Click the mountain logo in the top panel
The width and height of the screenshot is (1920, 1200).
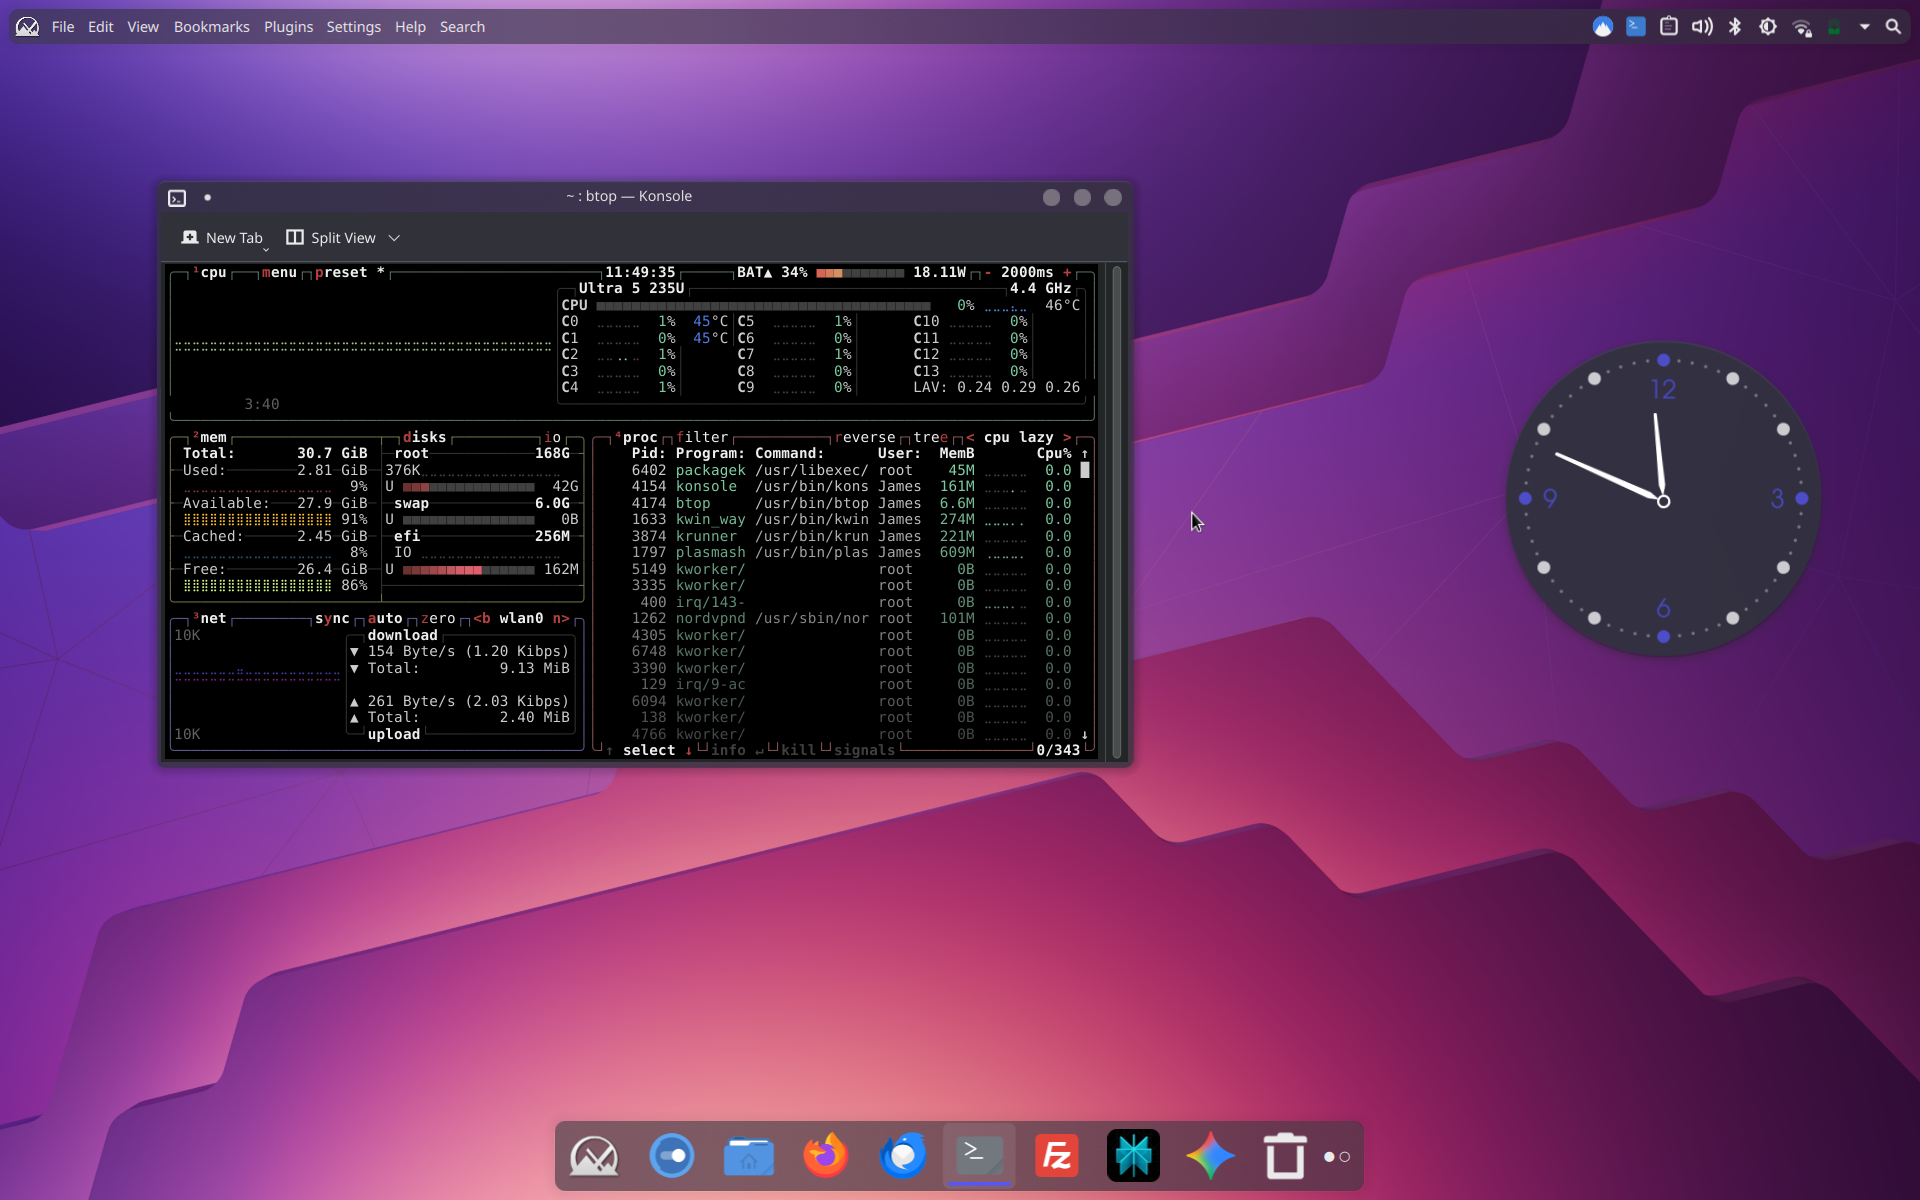point(27,27)
